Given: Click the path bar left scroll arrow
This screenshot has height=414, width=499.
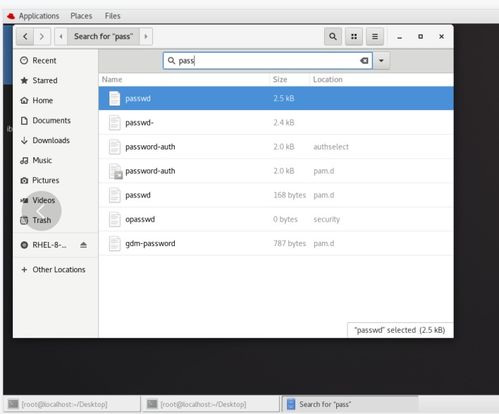Looking at the screenshot, I should tap(61, 36).
